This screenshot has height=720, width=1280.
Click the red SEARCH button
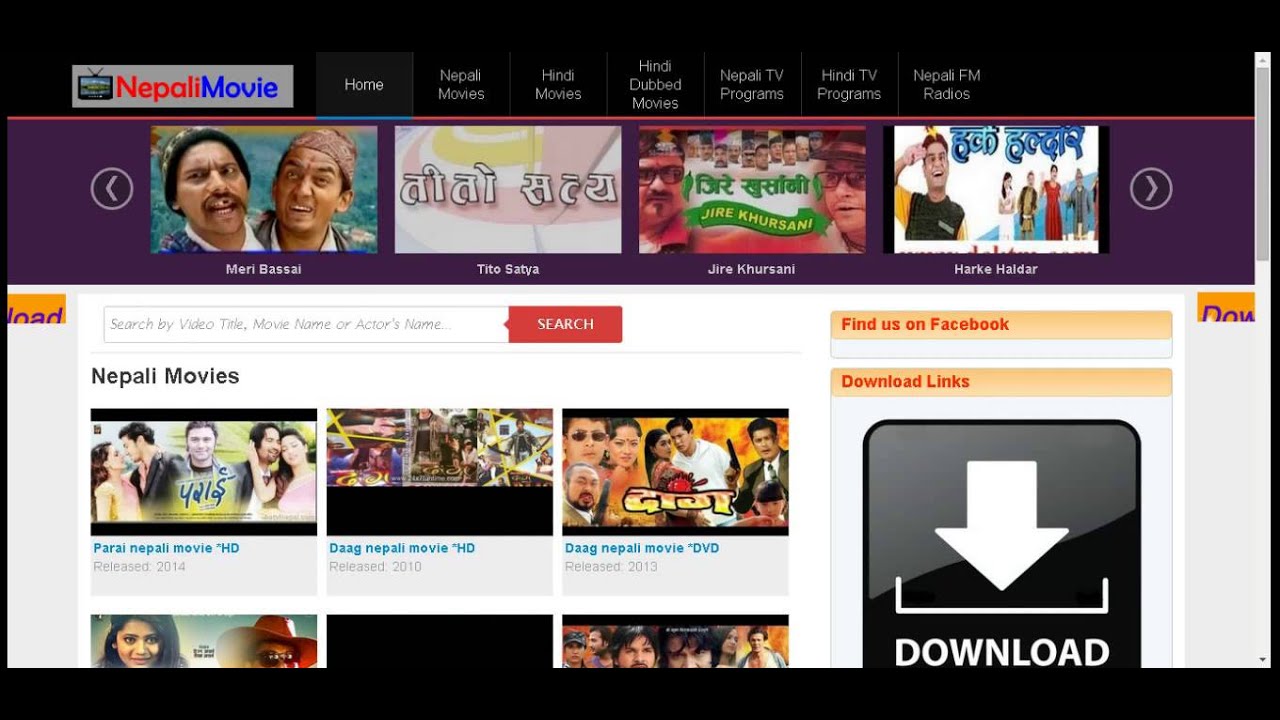(565, 324)
